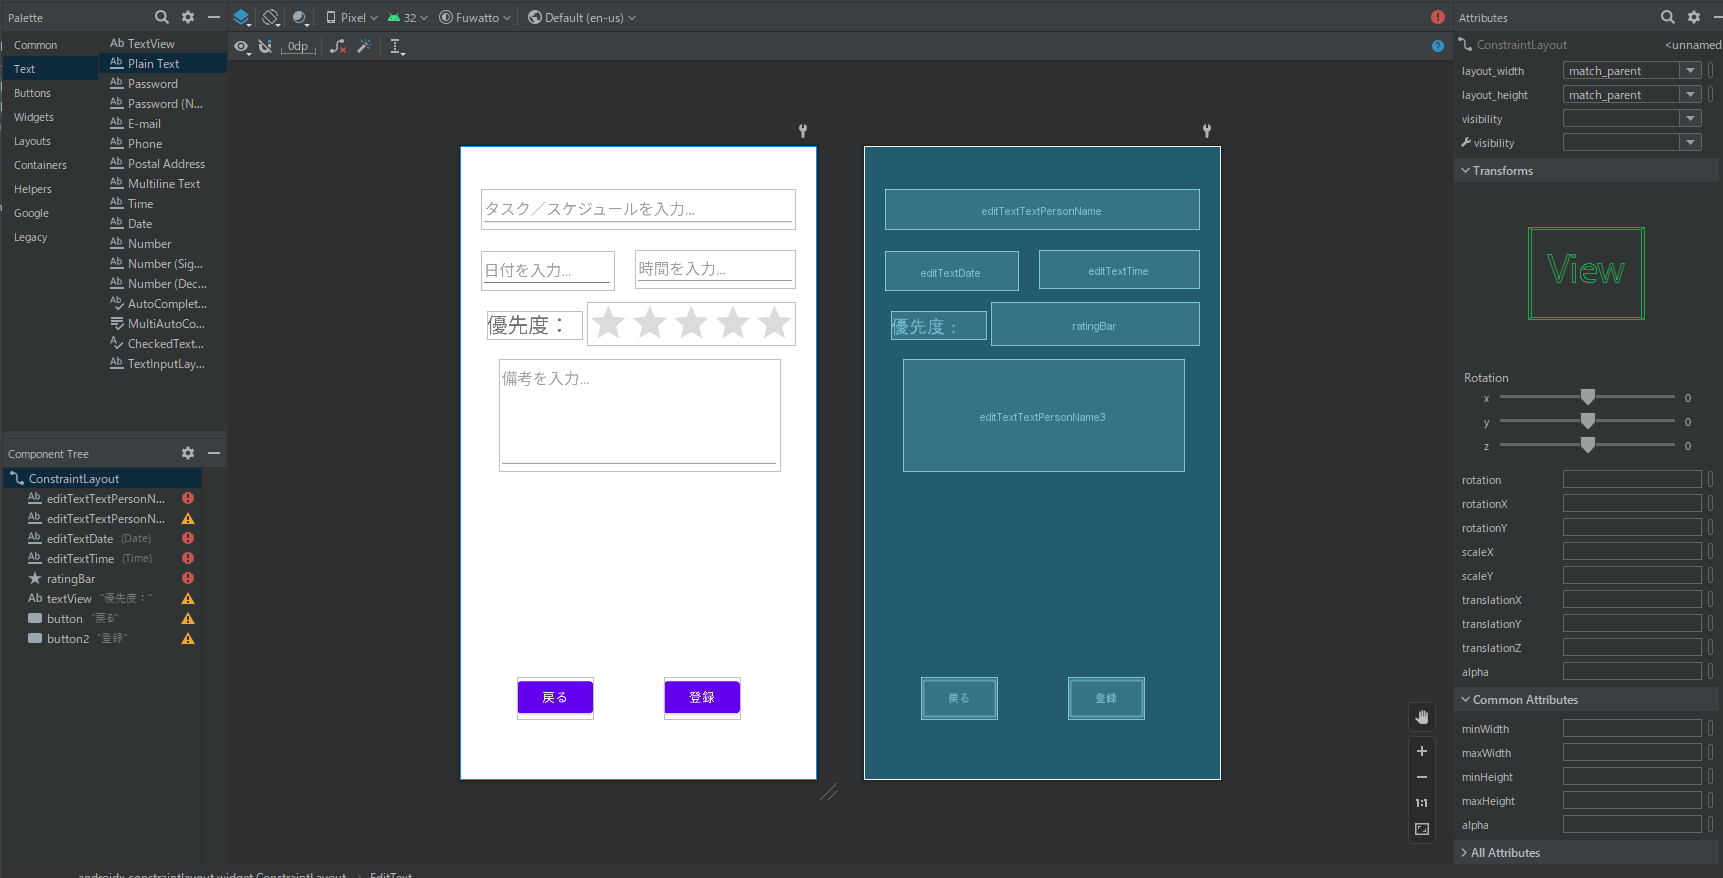The image size is (1723, 878).
Task: Click the 戻る button in design preview
Action: (x=555, y=698)
